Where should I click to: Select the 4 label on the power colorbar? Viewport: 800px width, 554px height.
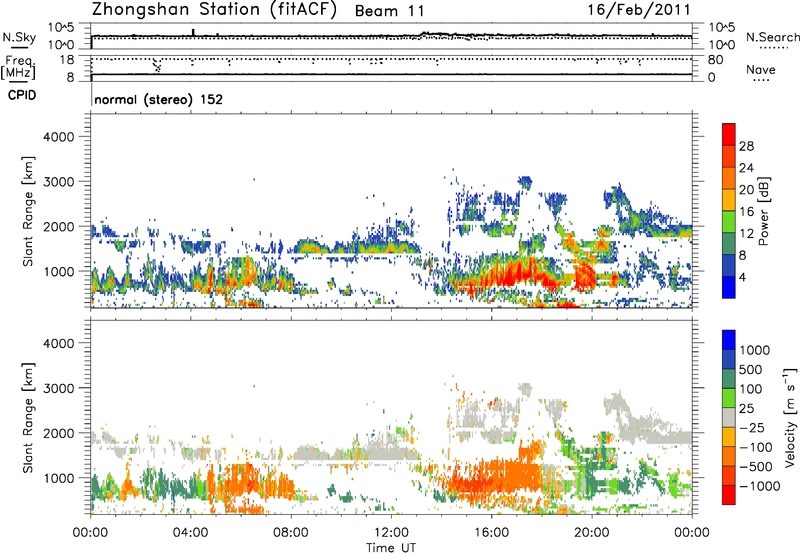[x=743, y=277]
